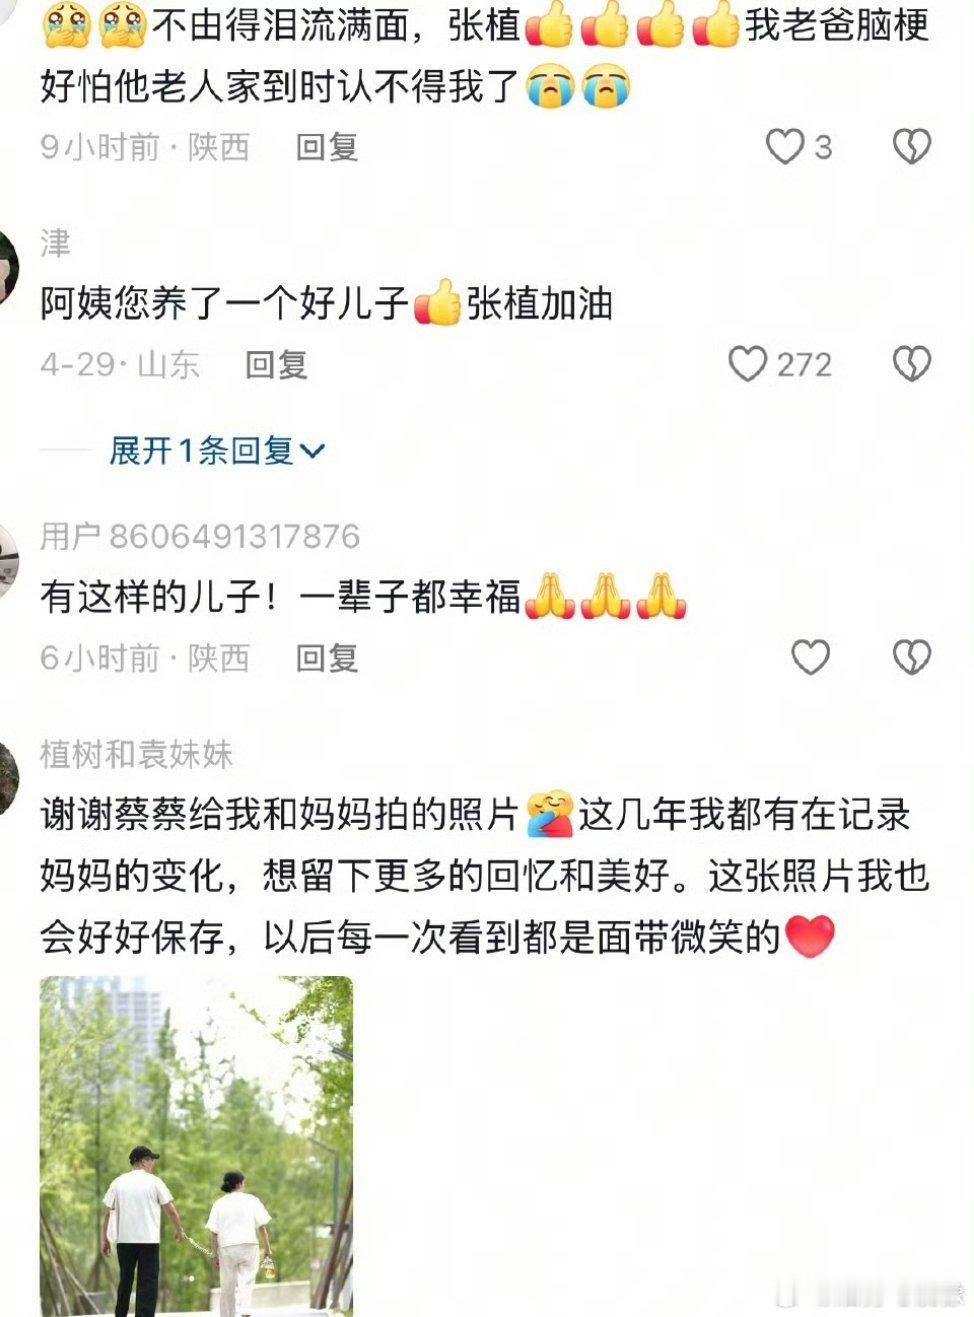The width and height of the screenshot is (974, 1317).
Task: Reply to the comment posted 6小时前
Action: pyautogui.click(x=326, y=658)
